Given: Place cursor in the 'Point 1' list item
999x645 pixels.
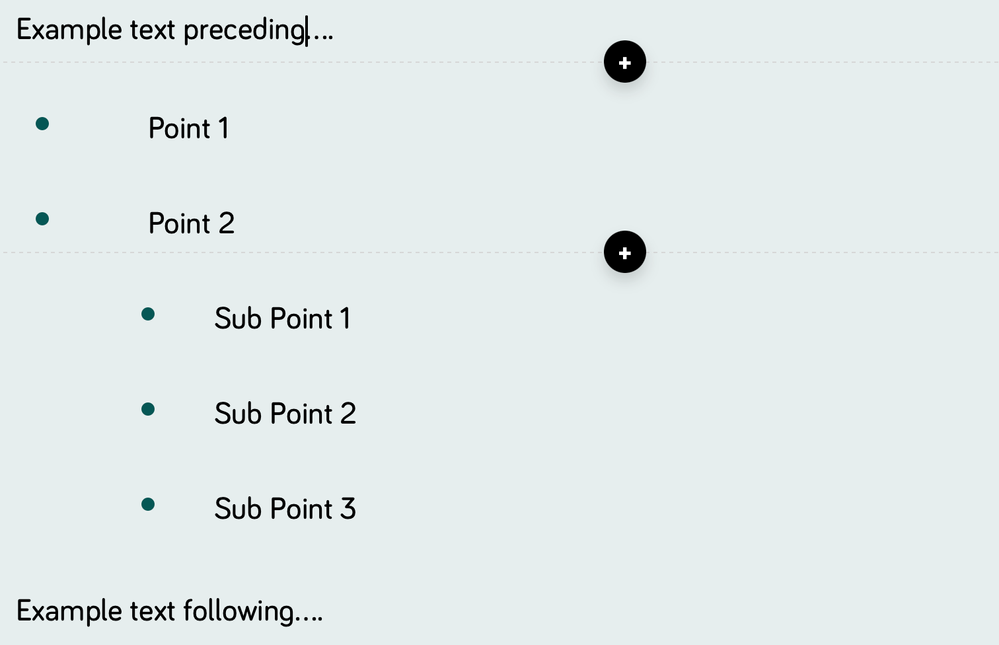Looking at the screenshot, I should 188,128.
